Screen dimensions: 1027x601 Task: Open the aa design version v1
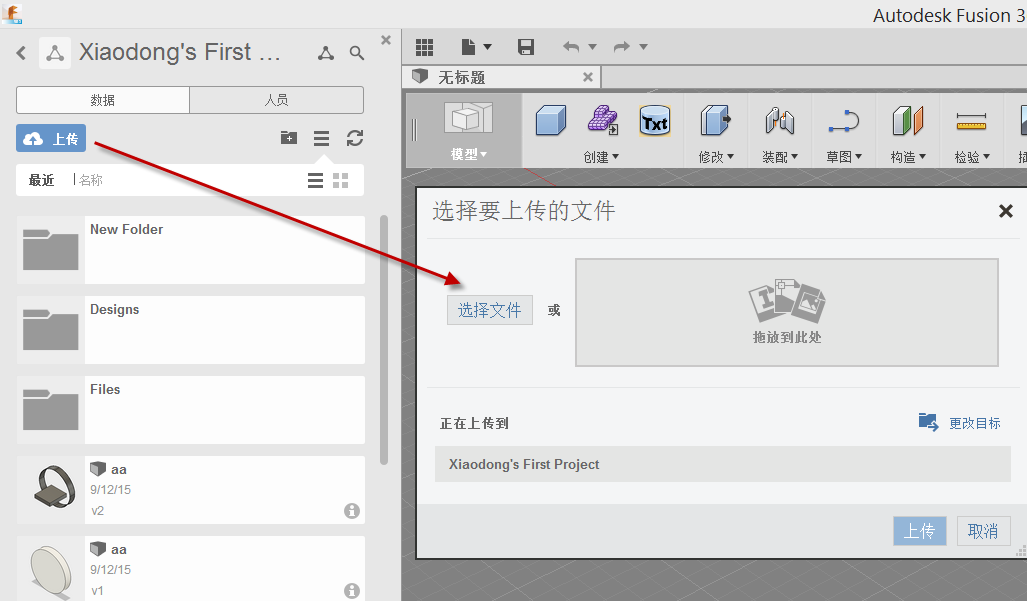[x=191, y=568]
